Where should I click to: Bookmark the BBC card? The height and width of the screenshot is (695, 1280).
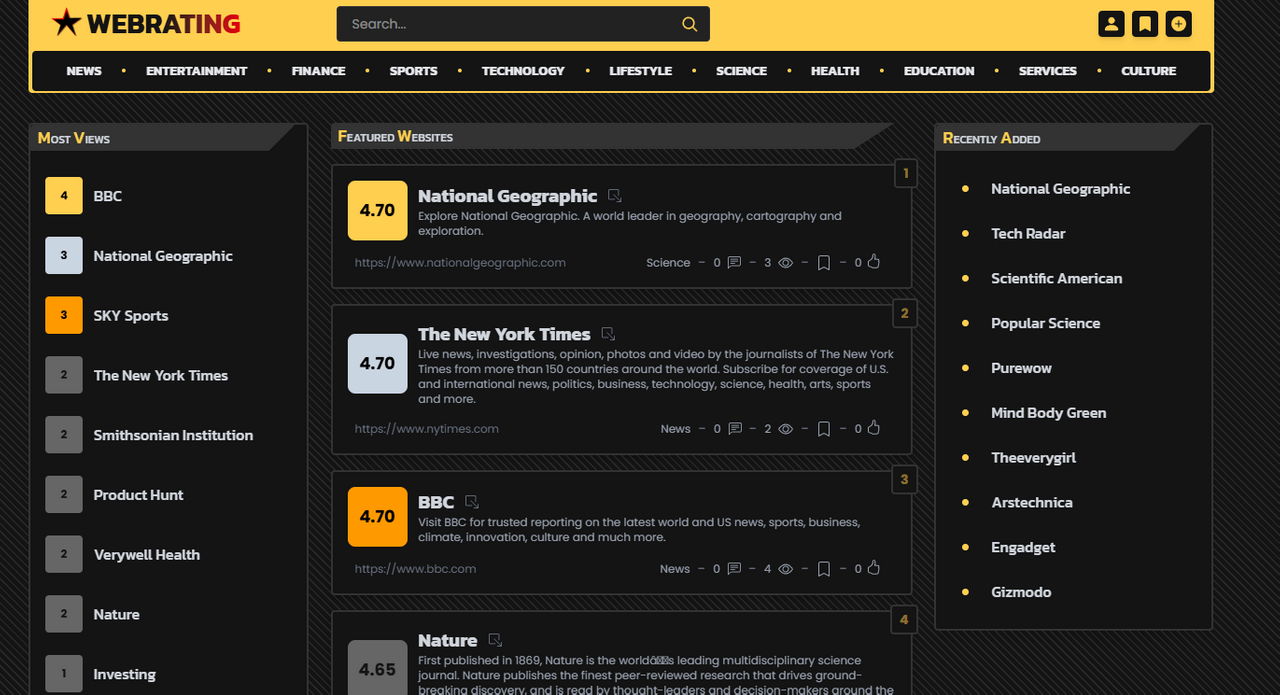coord(824,569)
